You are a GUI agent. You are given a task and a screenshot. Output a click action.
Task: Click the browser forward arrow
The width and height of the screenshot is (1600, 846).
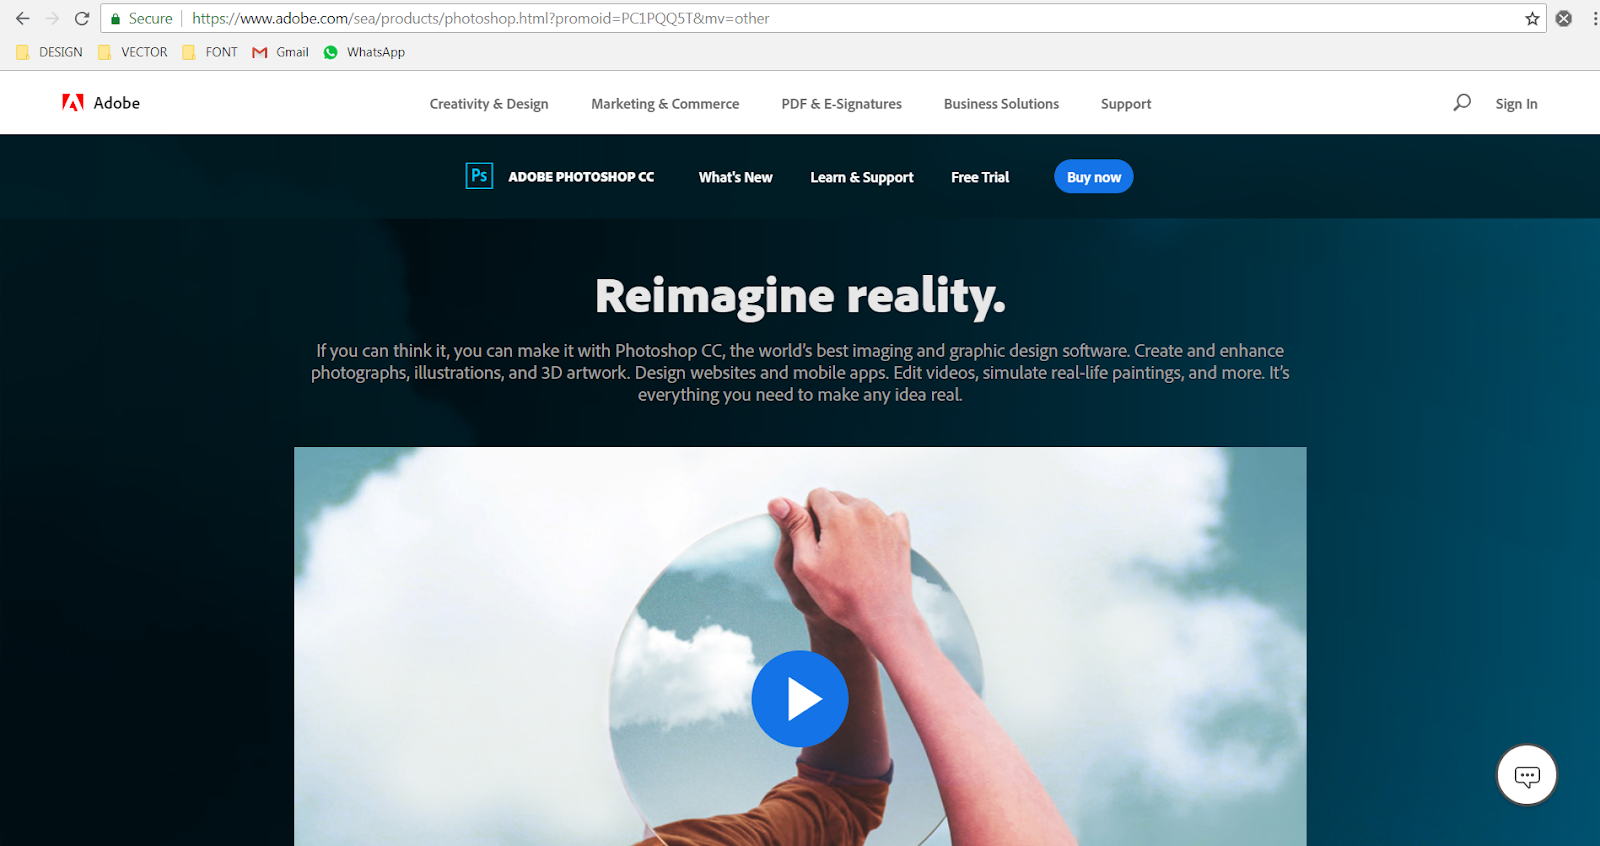(x=52, y=18)
